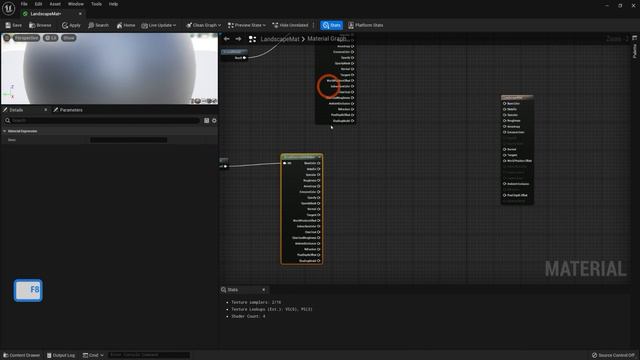
Task: Open the Details settings gear
Action: [214, 120]
